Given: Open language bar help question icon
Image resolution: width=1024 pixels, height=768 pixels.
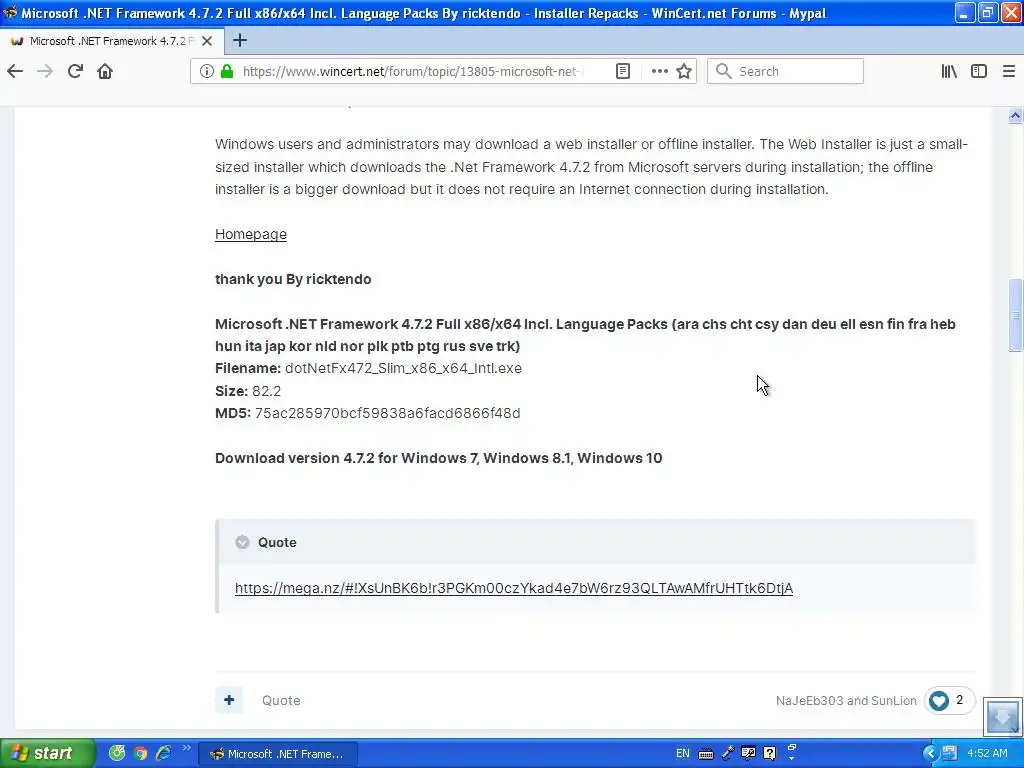Looking at the screenshot, I should (770, 753).
